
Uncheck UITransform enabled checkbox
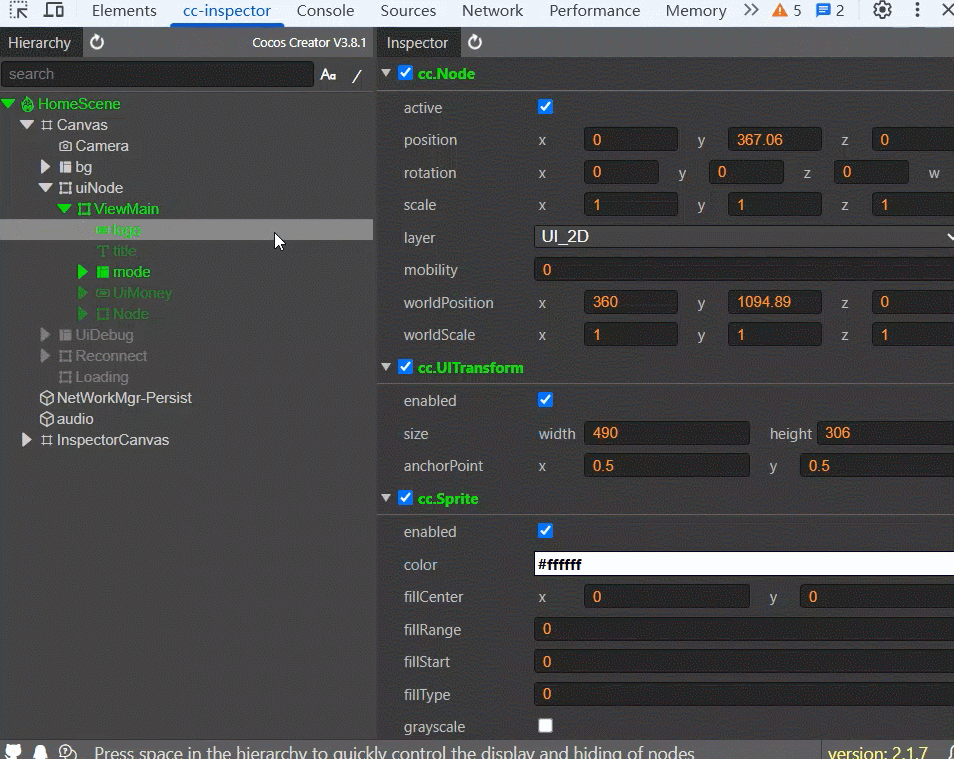tap(545, 400)
